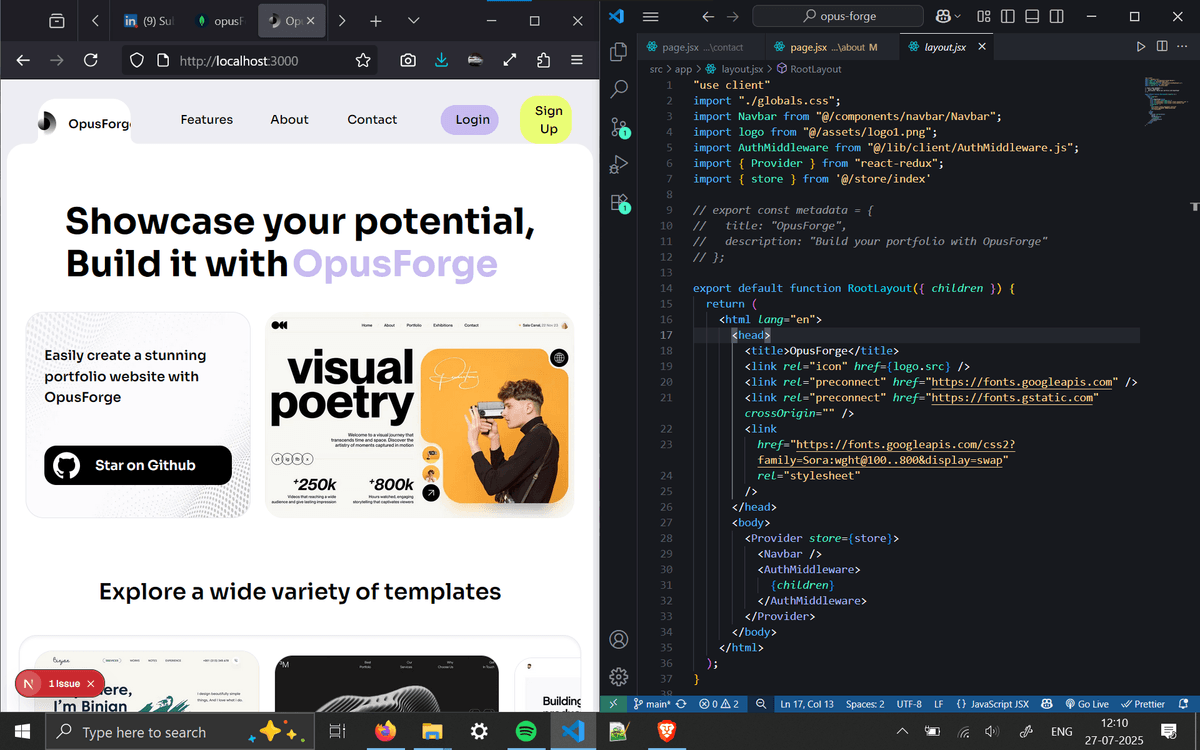Switch to opusForge MongoDB browser tab
This screenshot has width=1200, height=750.
coord(222,21)
